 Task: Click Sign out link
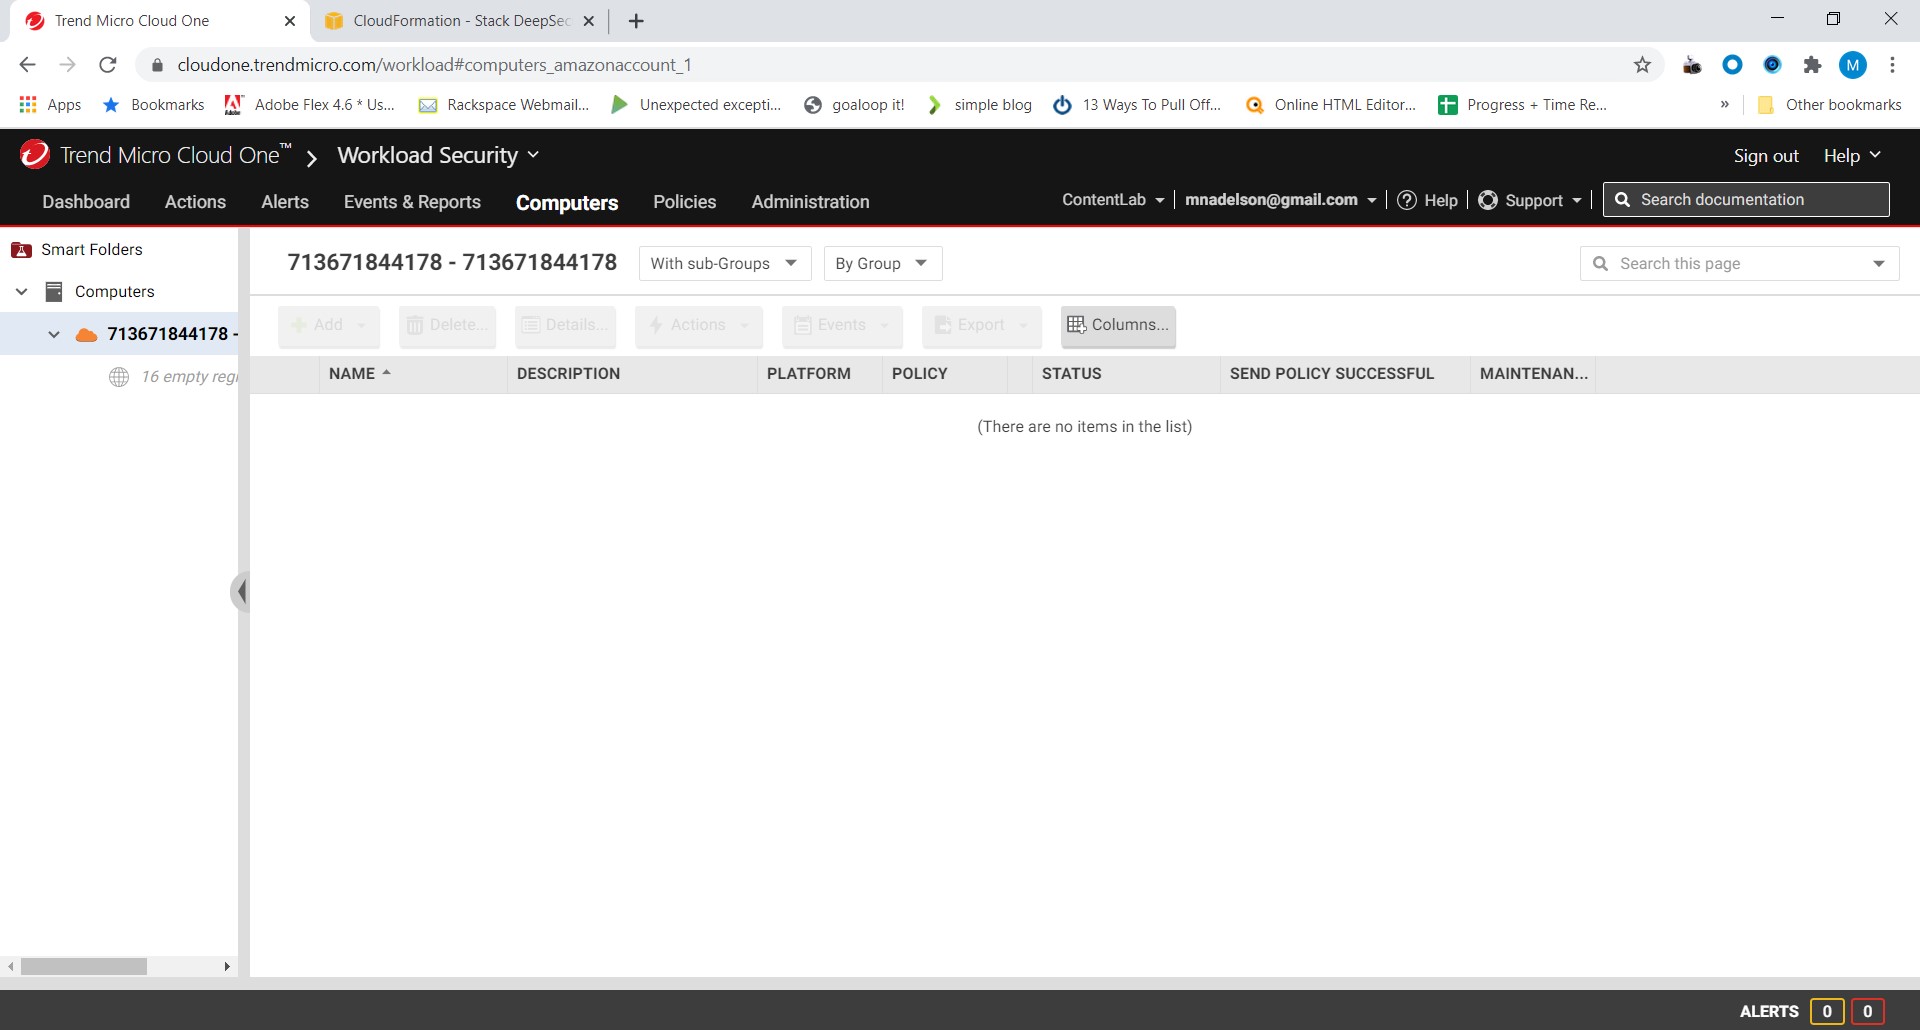(1766, 156)
